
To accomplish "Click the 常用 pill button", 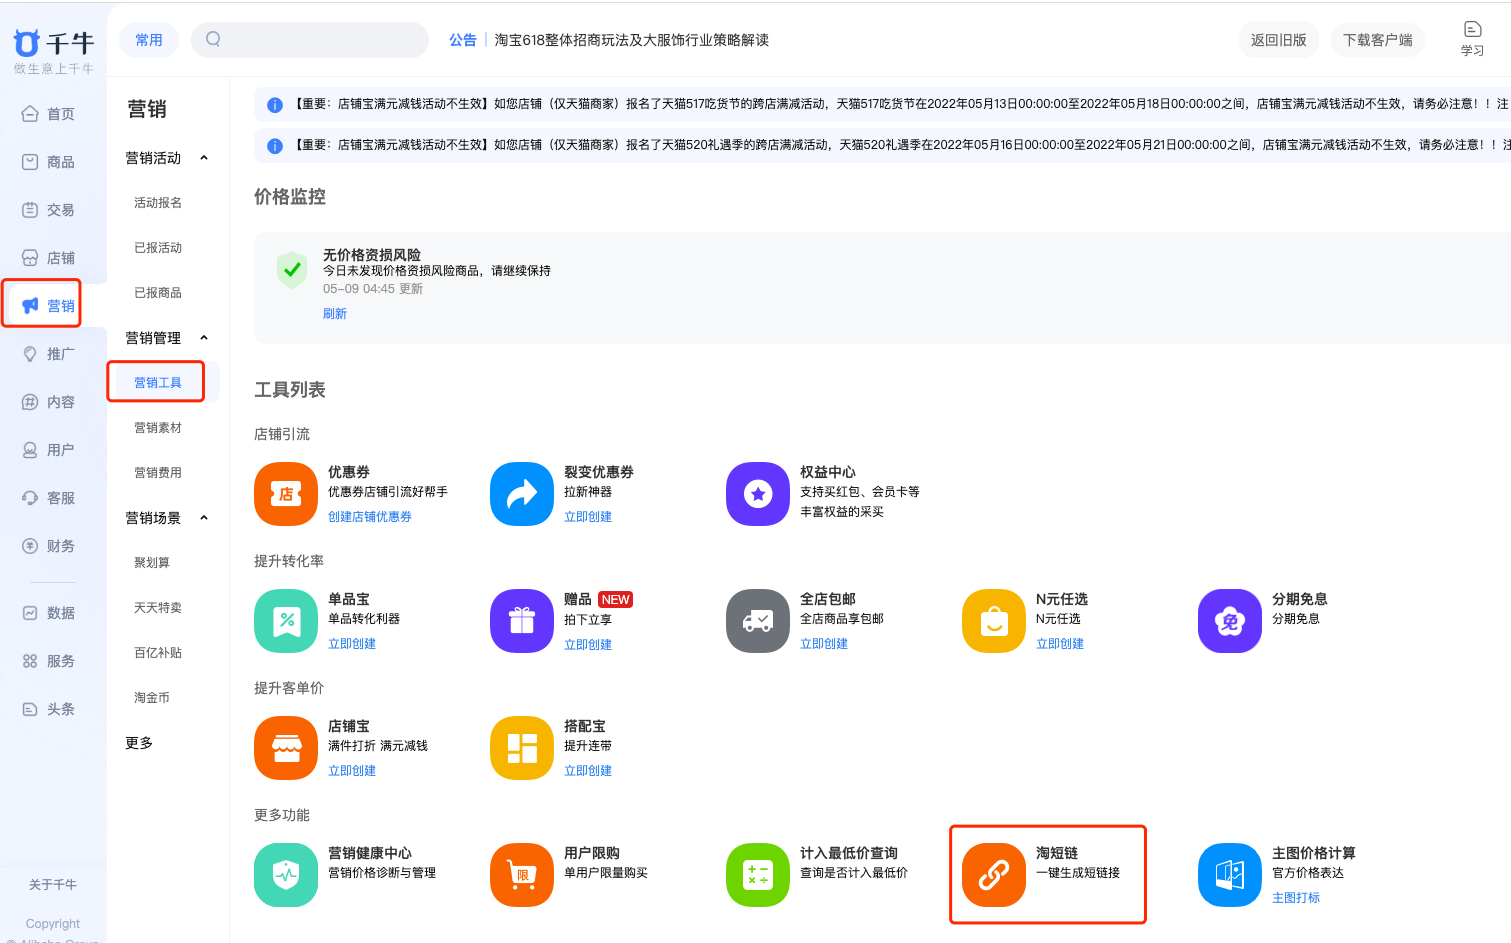I will (149, 40).
